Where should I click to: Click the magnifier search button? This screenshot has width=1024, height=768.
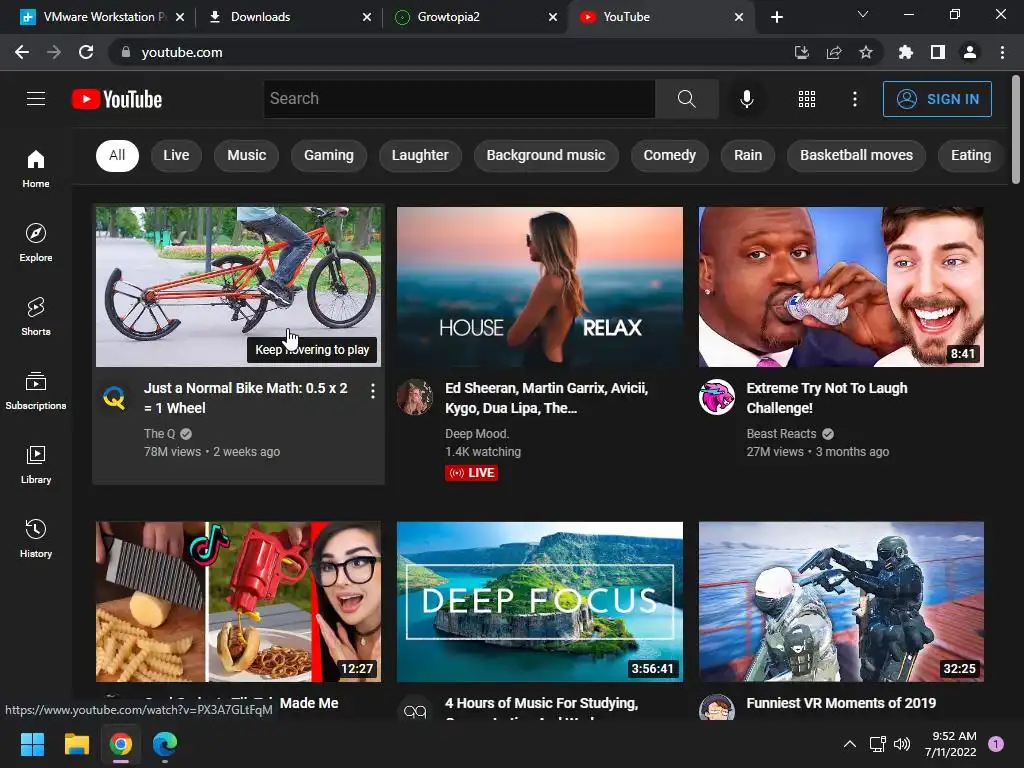coord(686,99)
